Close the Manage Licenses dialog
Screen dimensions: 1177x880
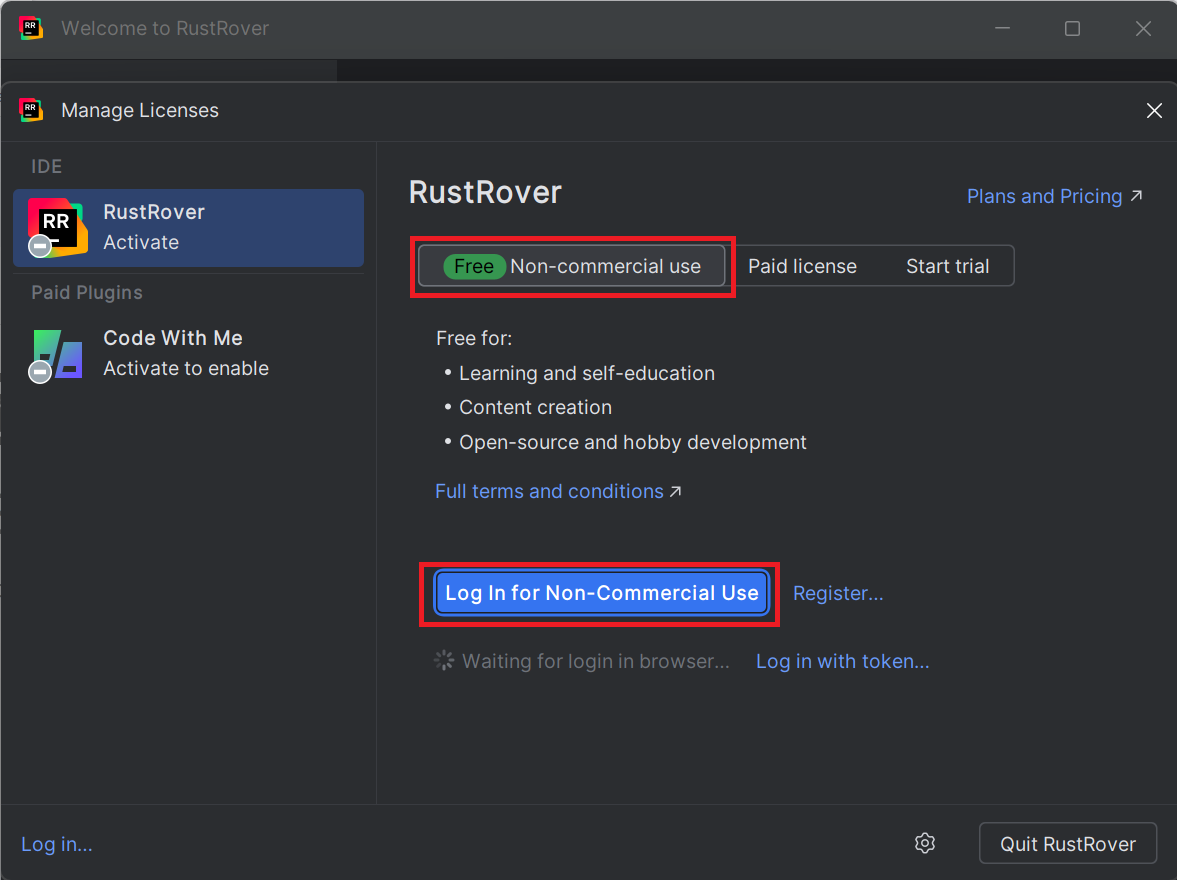tap(1154, 111)
